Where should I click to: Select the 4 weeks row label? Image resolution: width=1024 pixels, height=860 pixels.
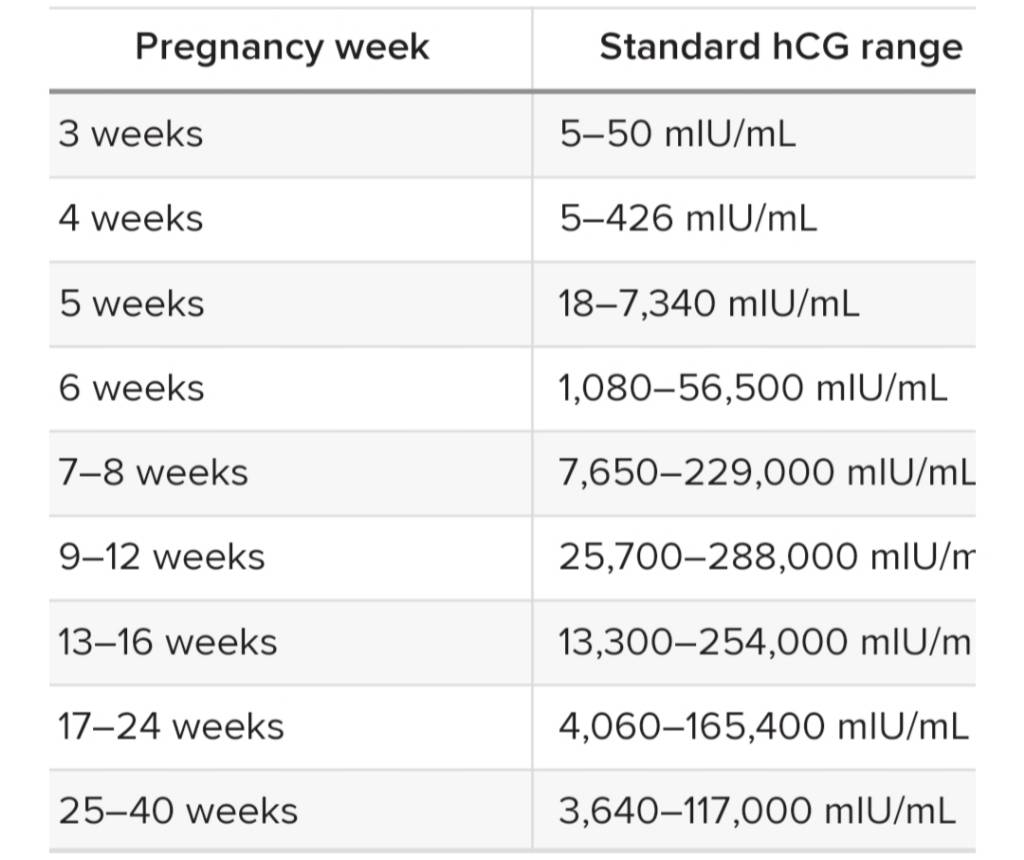click(131, 218)
